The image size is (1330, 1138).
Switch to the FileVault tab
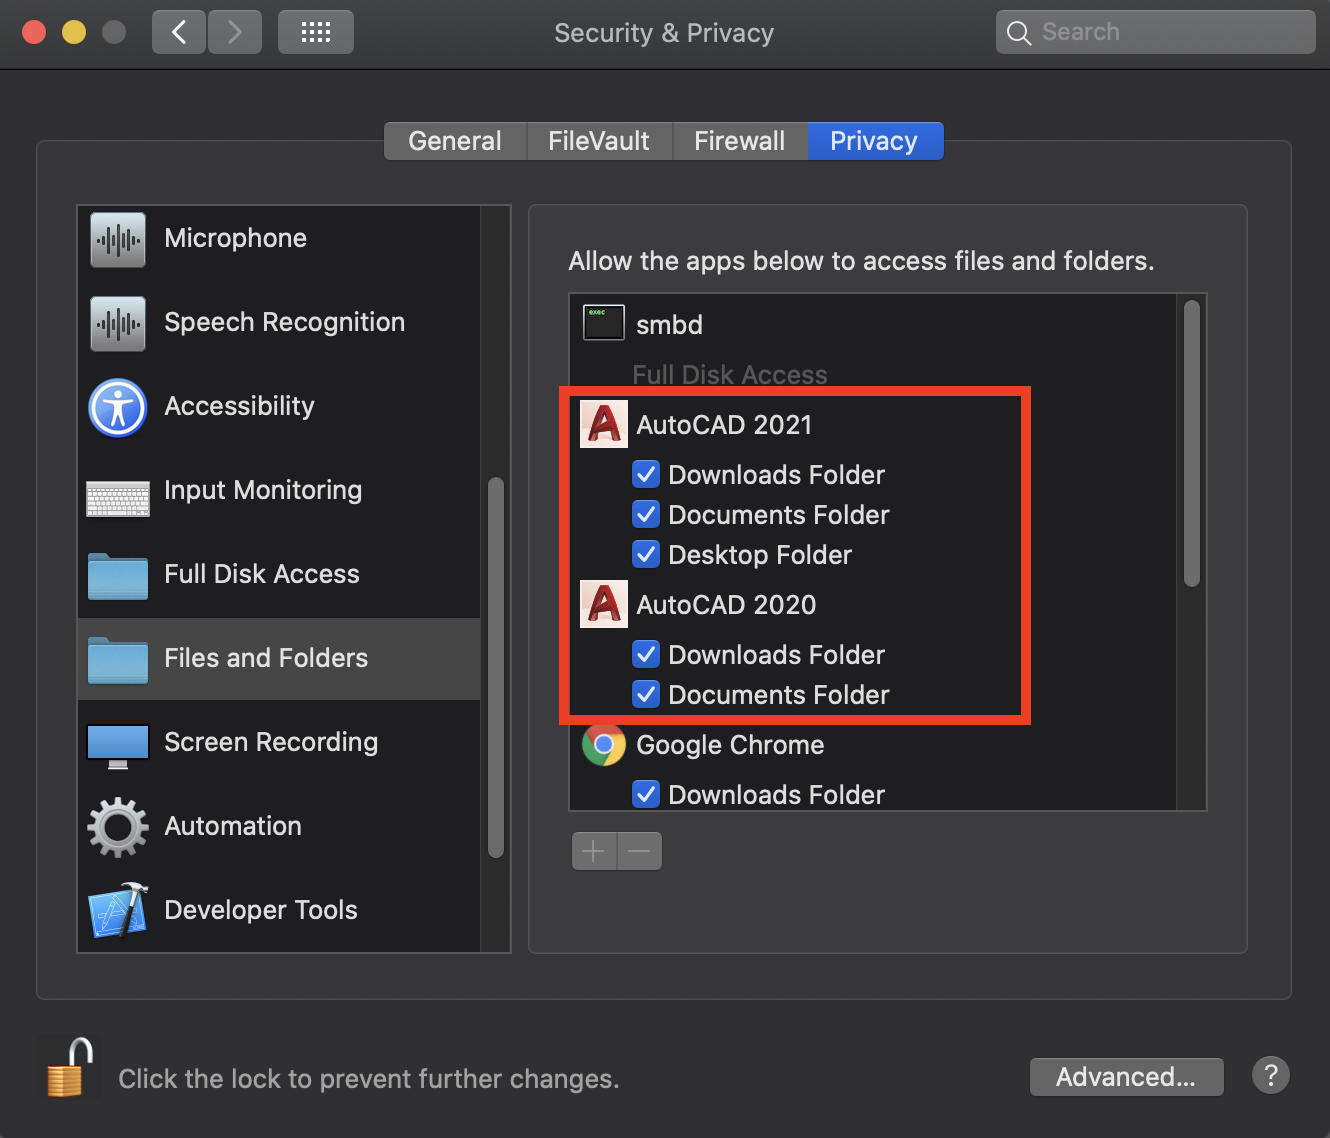599,141
